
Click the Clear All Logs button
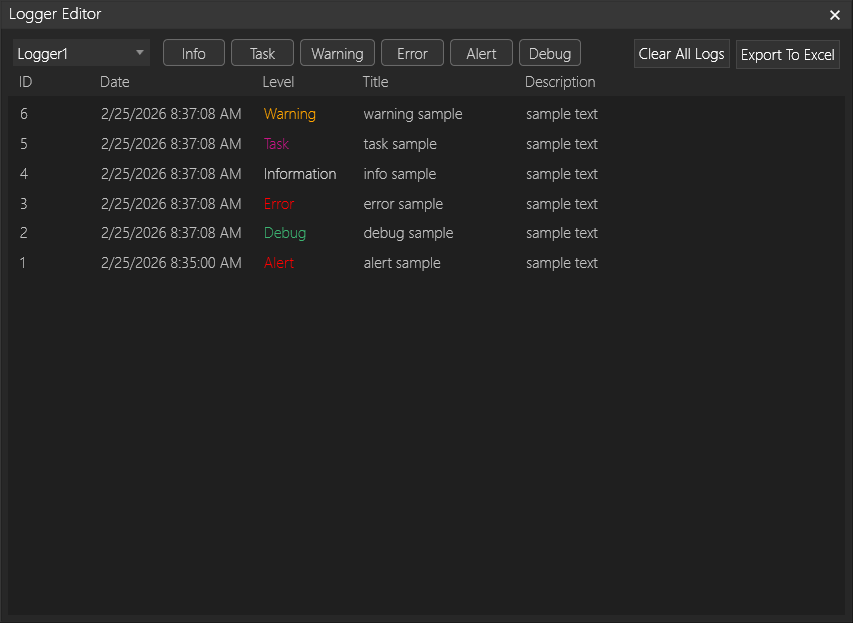coord(682,54)
